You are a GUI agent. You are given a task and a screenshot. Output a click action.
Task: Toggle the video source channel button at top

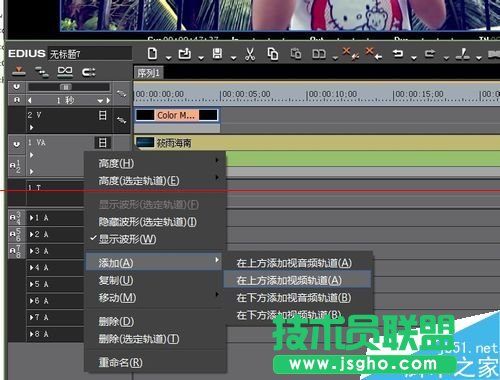click(16, 87)
